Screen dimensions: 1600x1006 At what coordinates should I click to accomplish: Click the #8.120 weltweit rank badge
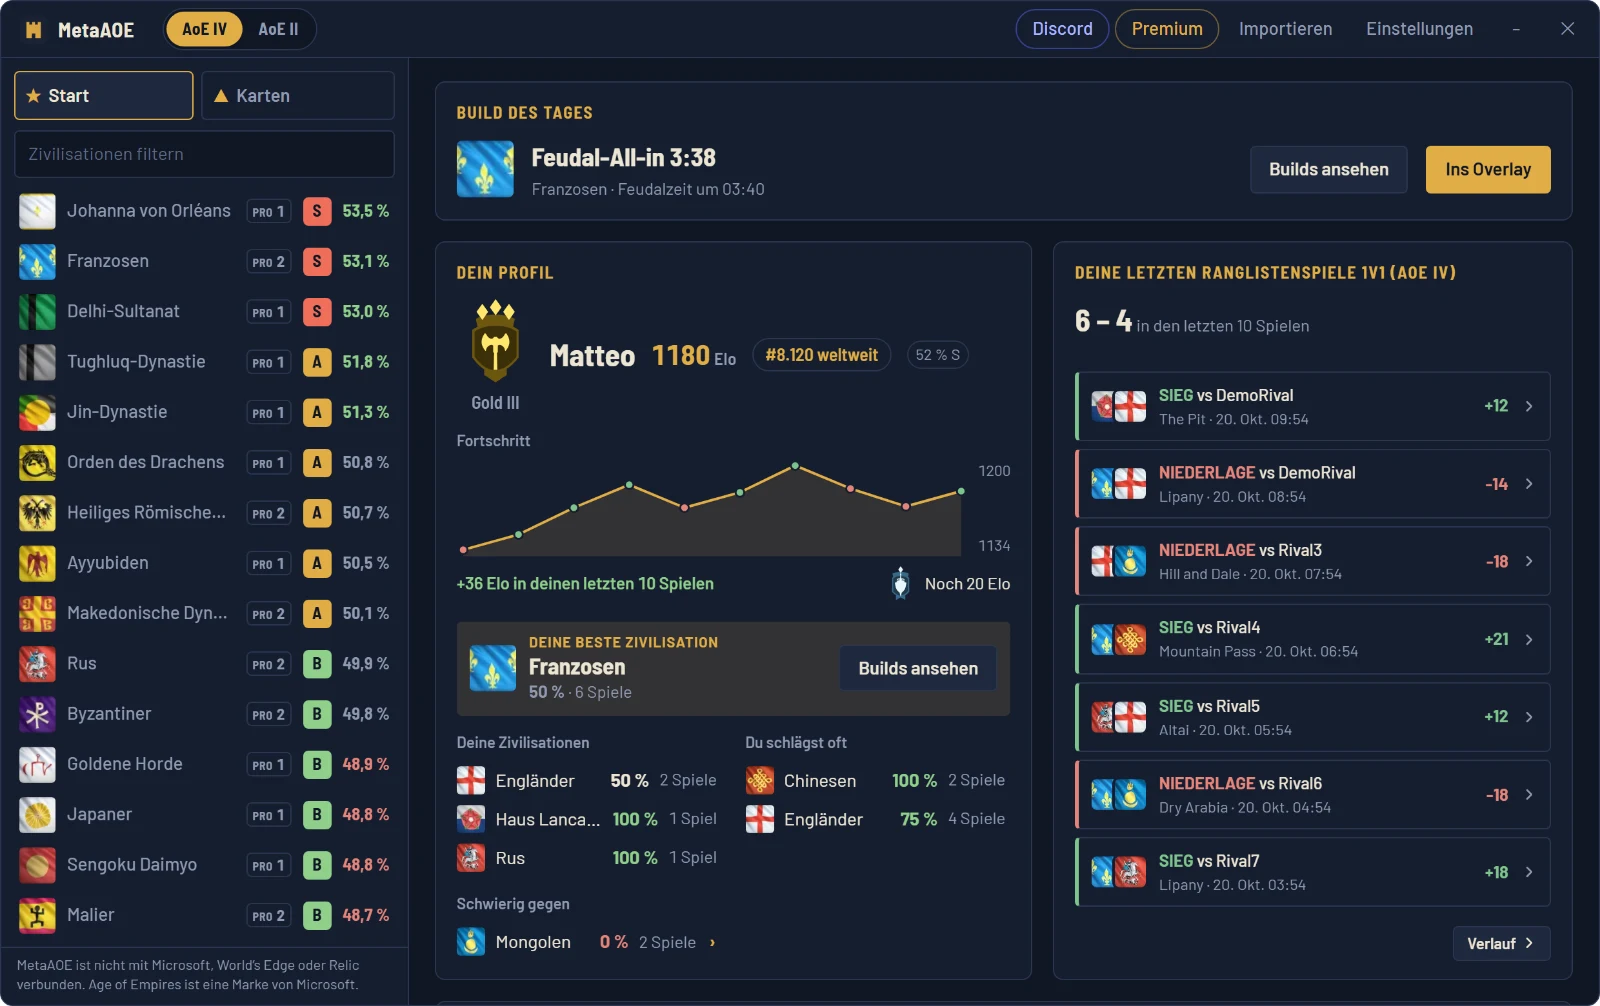point(821,355)
